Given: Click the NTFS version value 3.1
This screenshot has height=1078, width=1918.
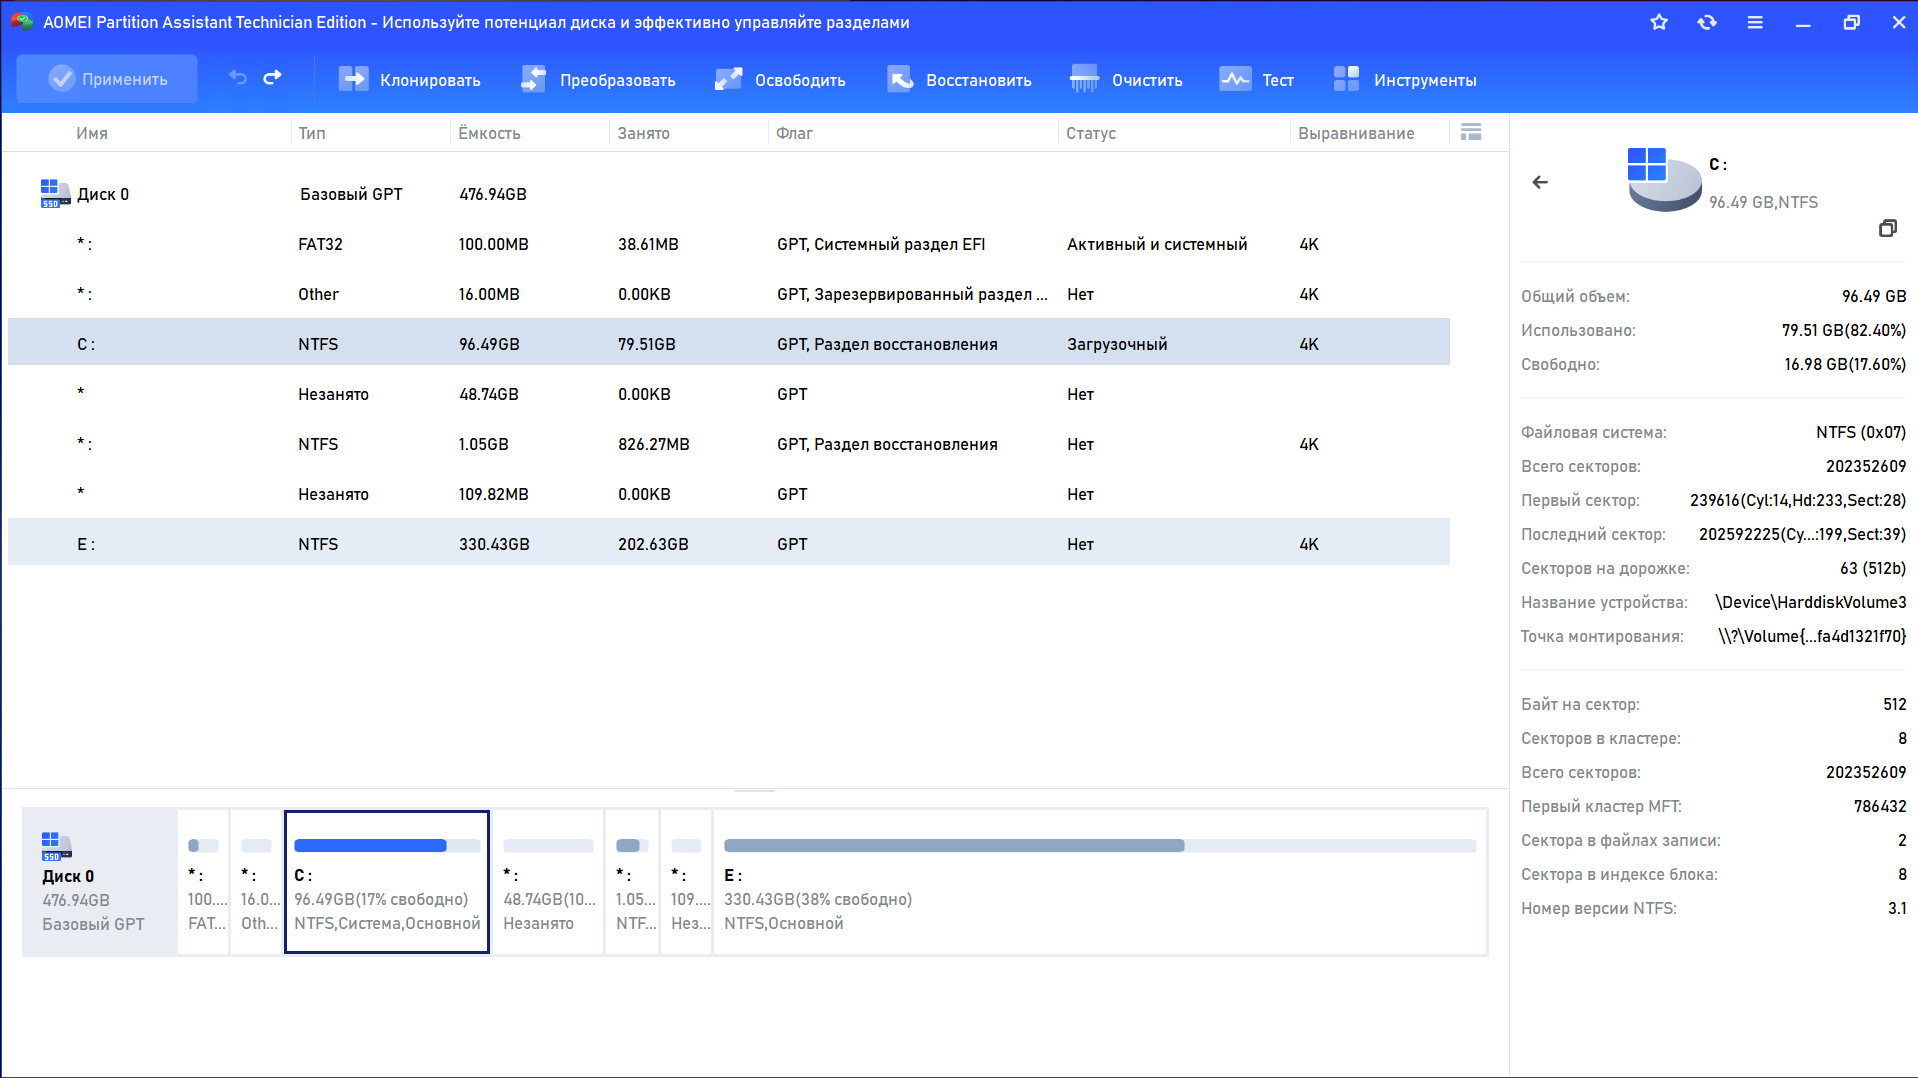Looking at the screenshot, I should pyautogui.click(x=1897, y=908).
